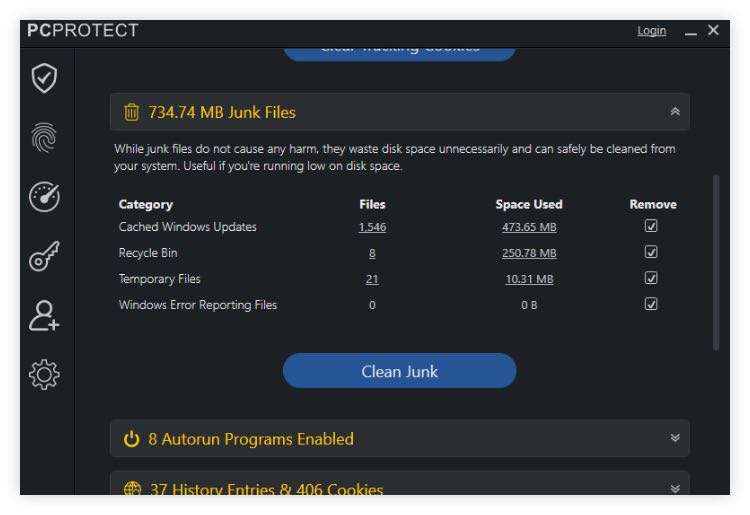Click the Clean Junk button
The width and height of the screenshot is (750, 515).
point(399,371)
